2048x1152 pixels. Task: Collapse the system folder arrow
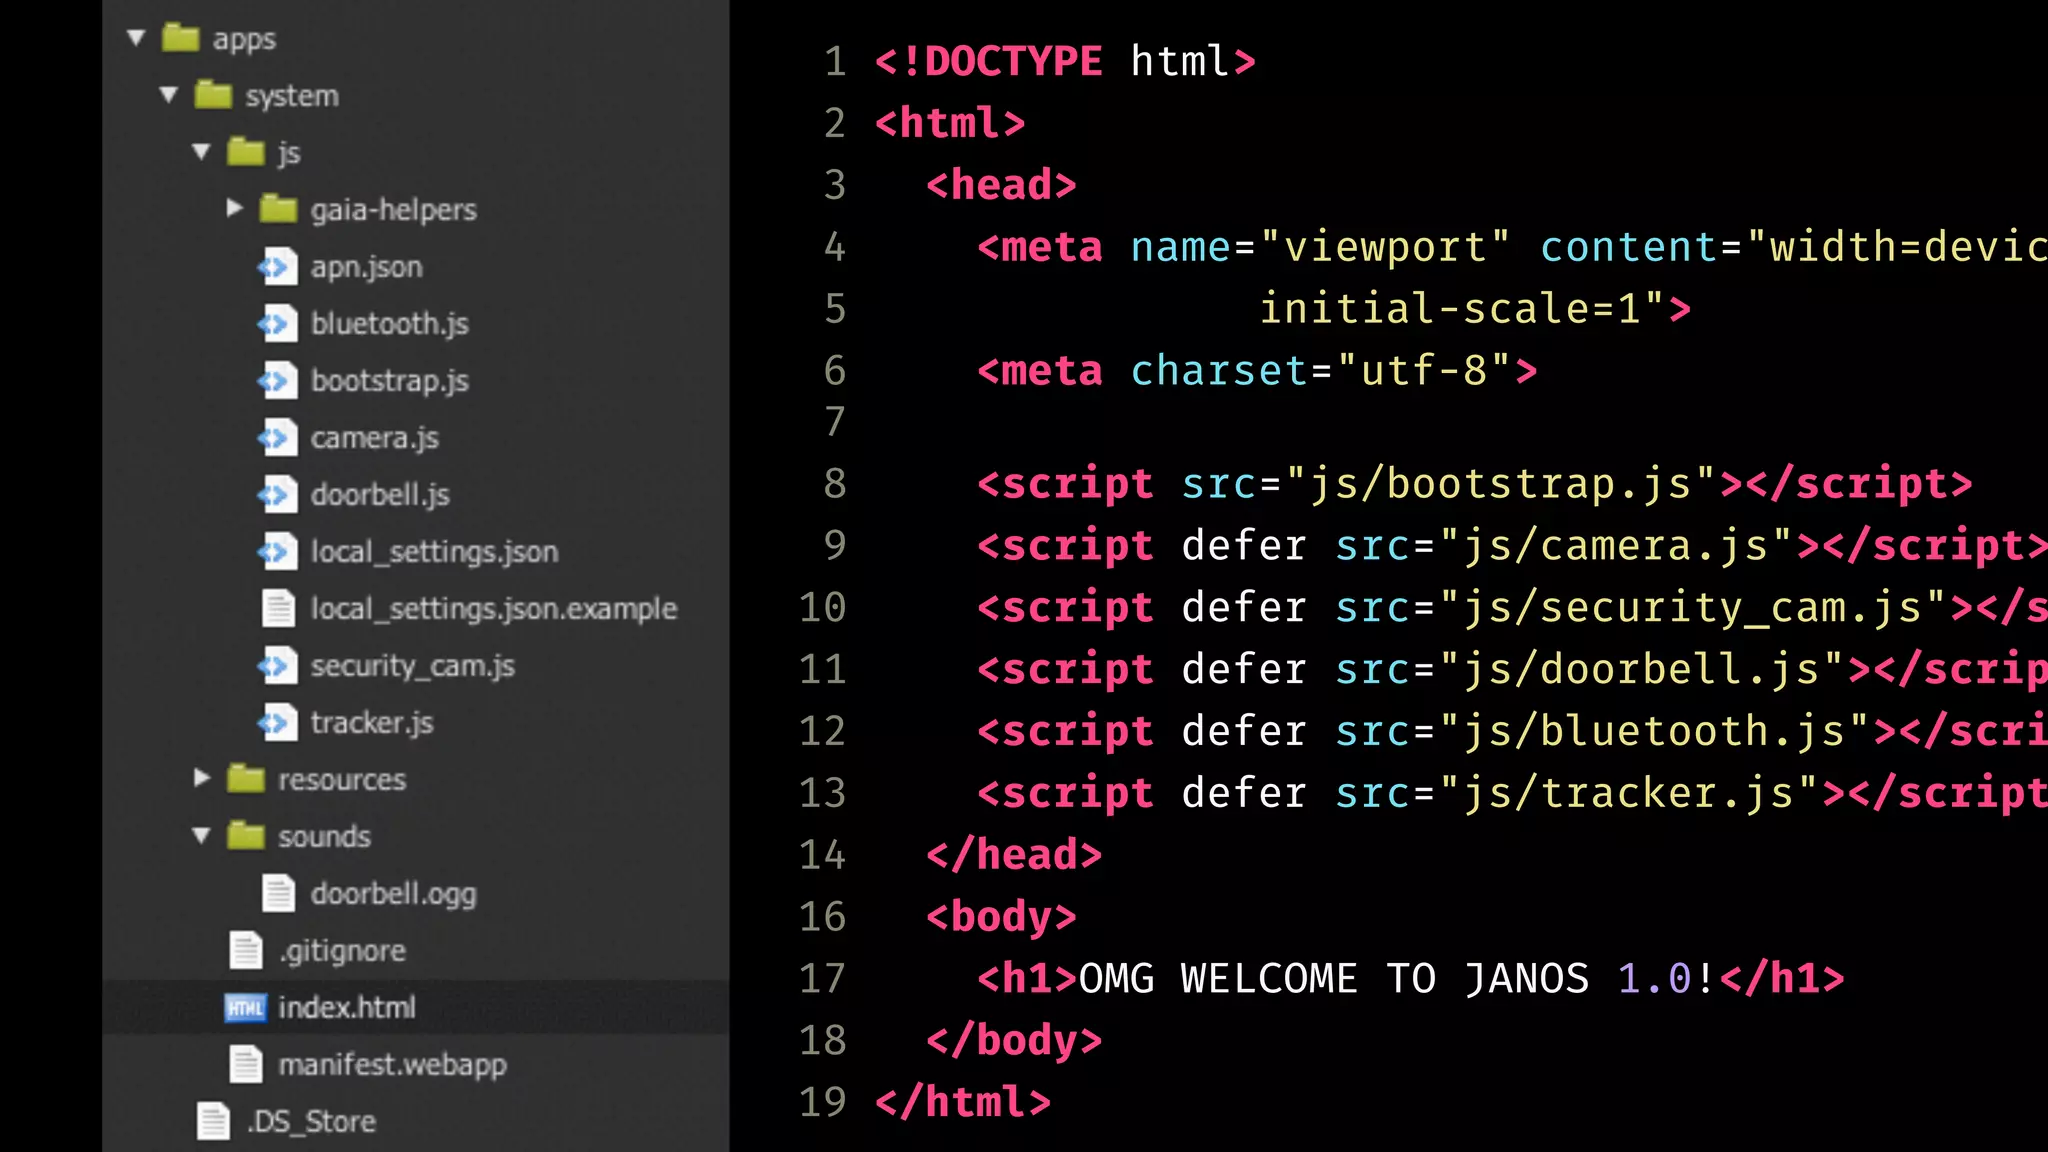[169, 95]
